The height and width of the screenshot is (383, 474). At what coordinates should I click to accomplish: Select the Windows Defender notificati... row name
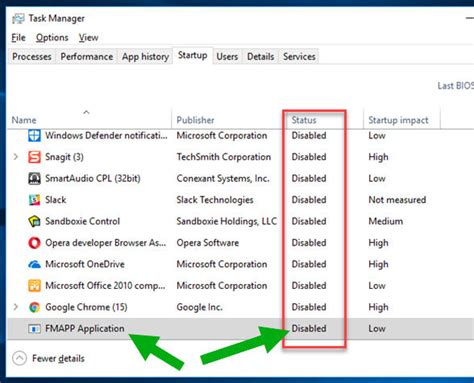(106, 136)
